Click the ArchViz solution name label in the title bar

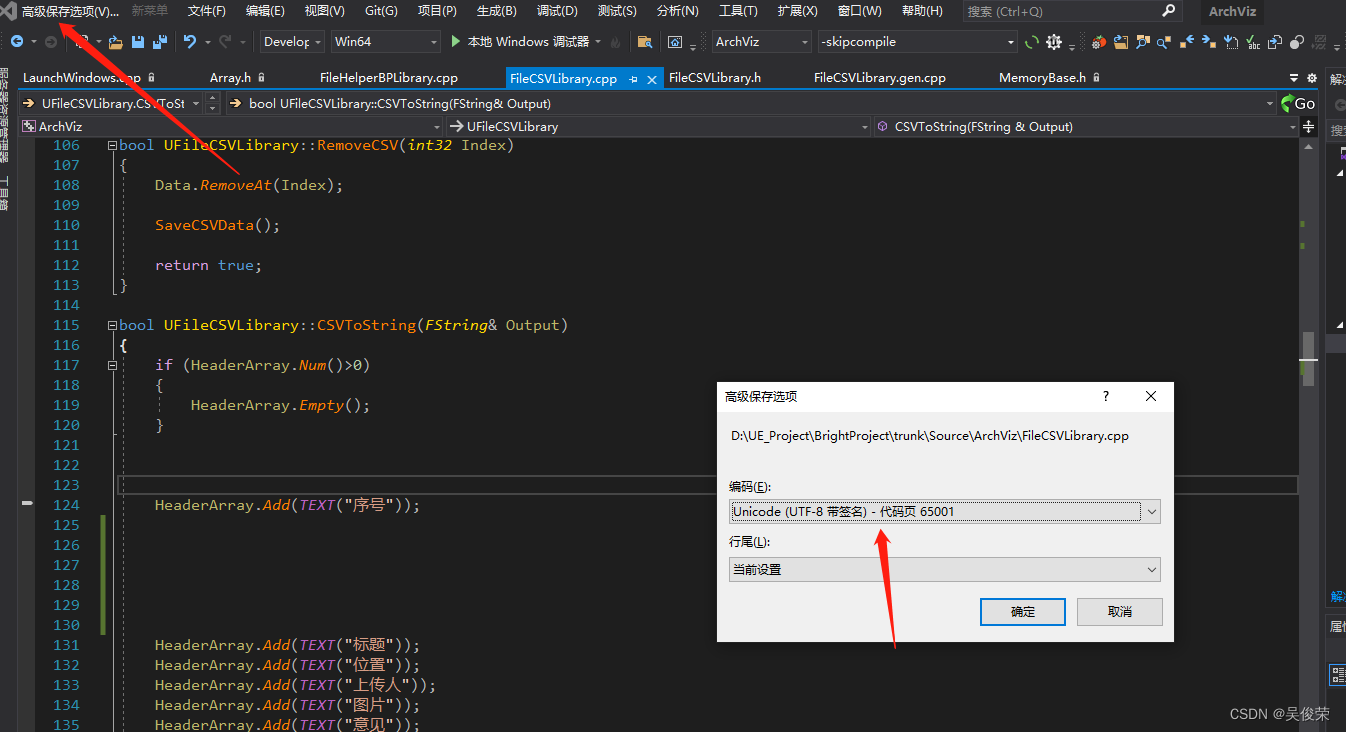coord(1232,11)
